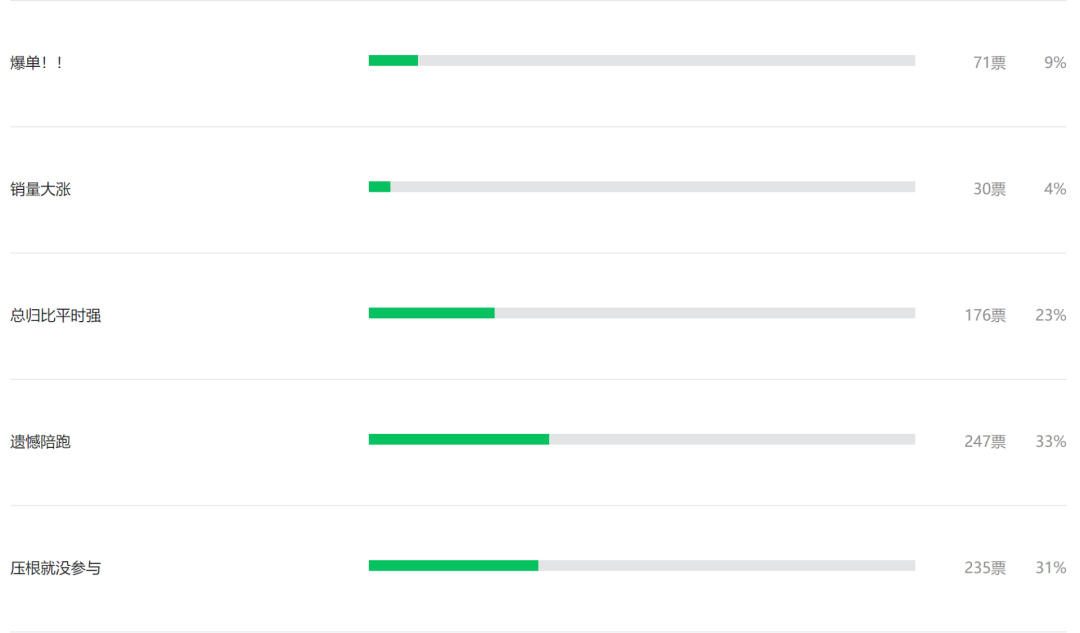
Task: Select the 总归比平时强 poll option
Action: point(56,315)
